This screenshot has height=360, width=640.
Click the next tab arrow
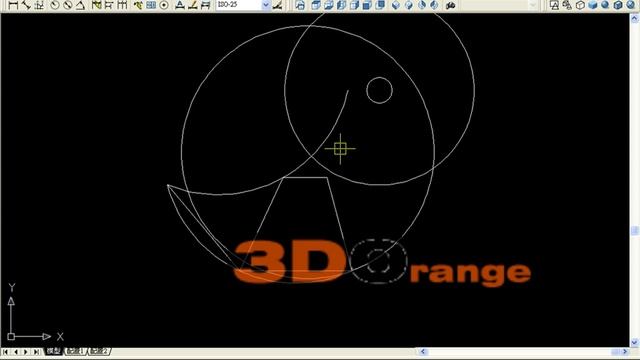click(26, 351)
